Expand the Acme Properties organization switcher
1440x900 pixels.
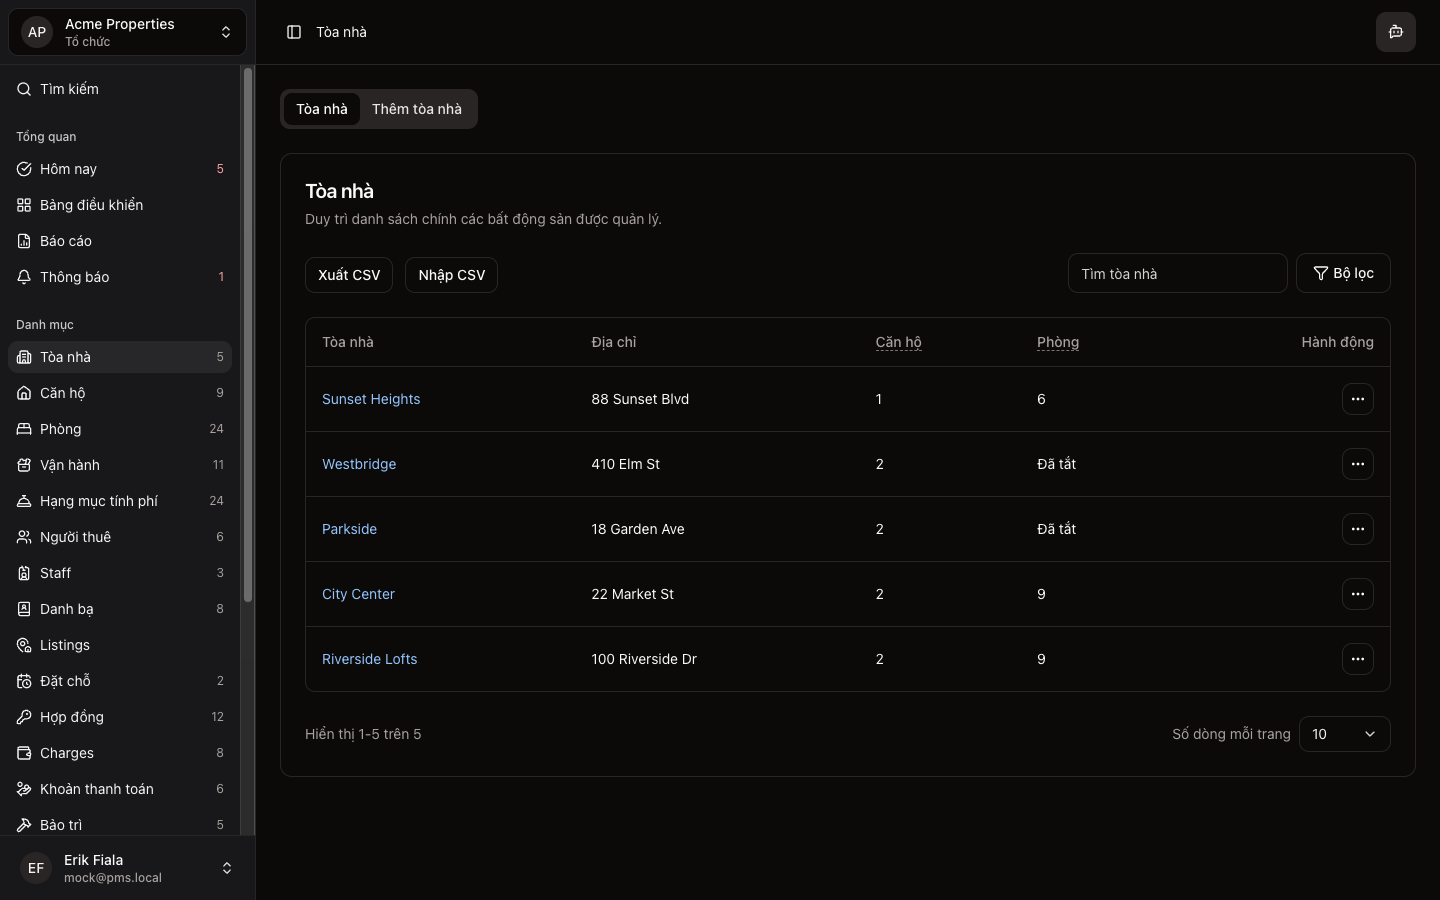click(127, 32)
